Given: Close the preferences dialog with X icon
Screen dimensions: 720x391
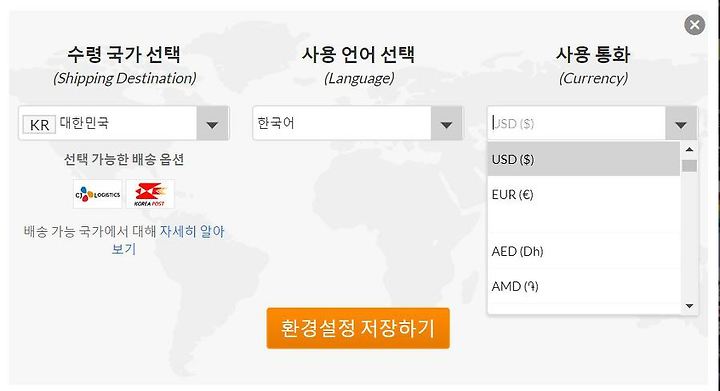Looking at the screenshot, I should click(694, 25).
